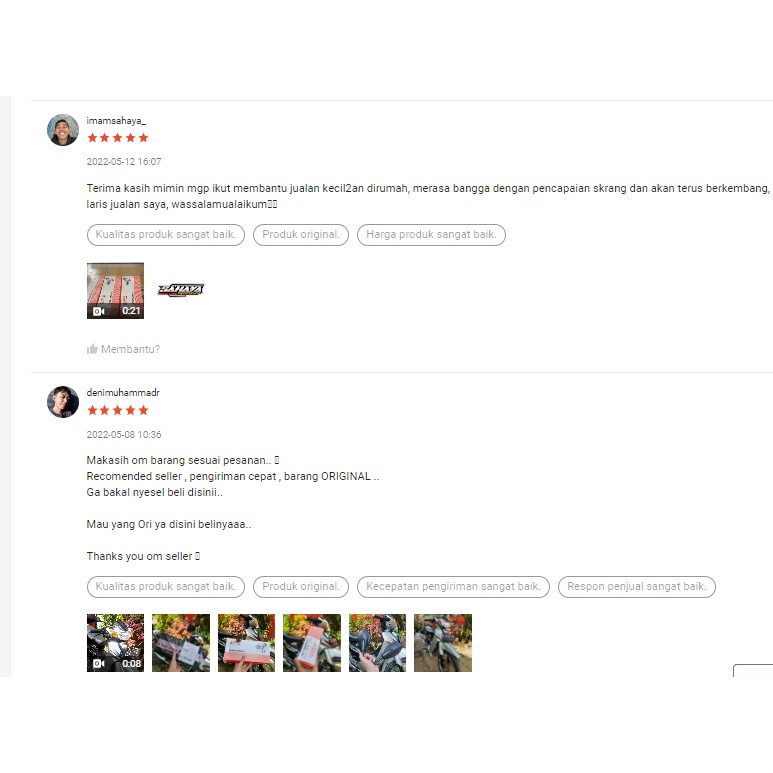Open imamsahaya_ username link
Viewport: 773px width, 773px height.
[x=116, y=121]
